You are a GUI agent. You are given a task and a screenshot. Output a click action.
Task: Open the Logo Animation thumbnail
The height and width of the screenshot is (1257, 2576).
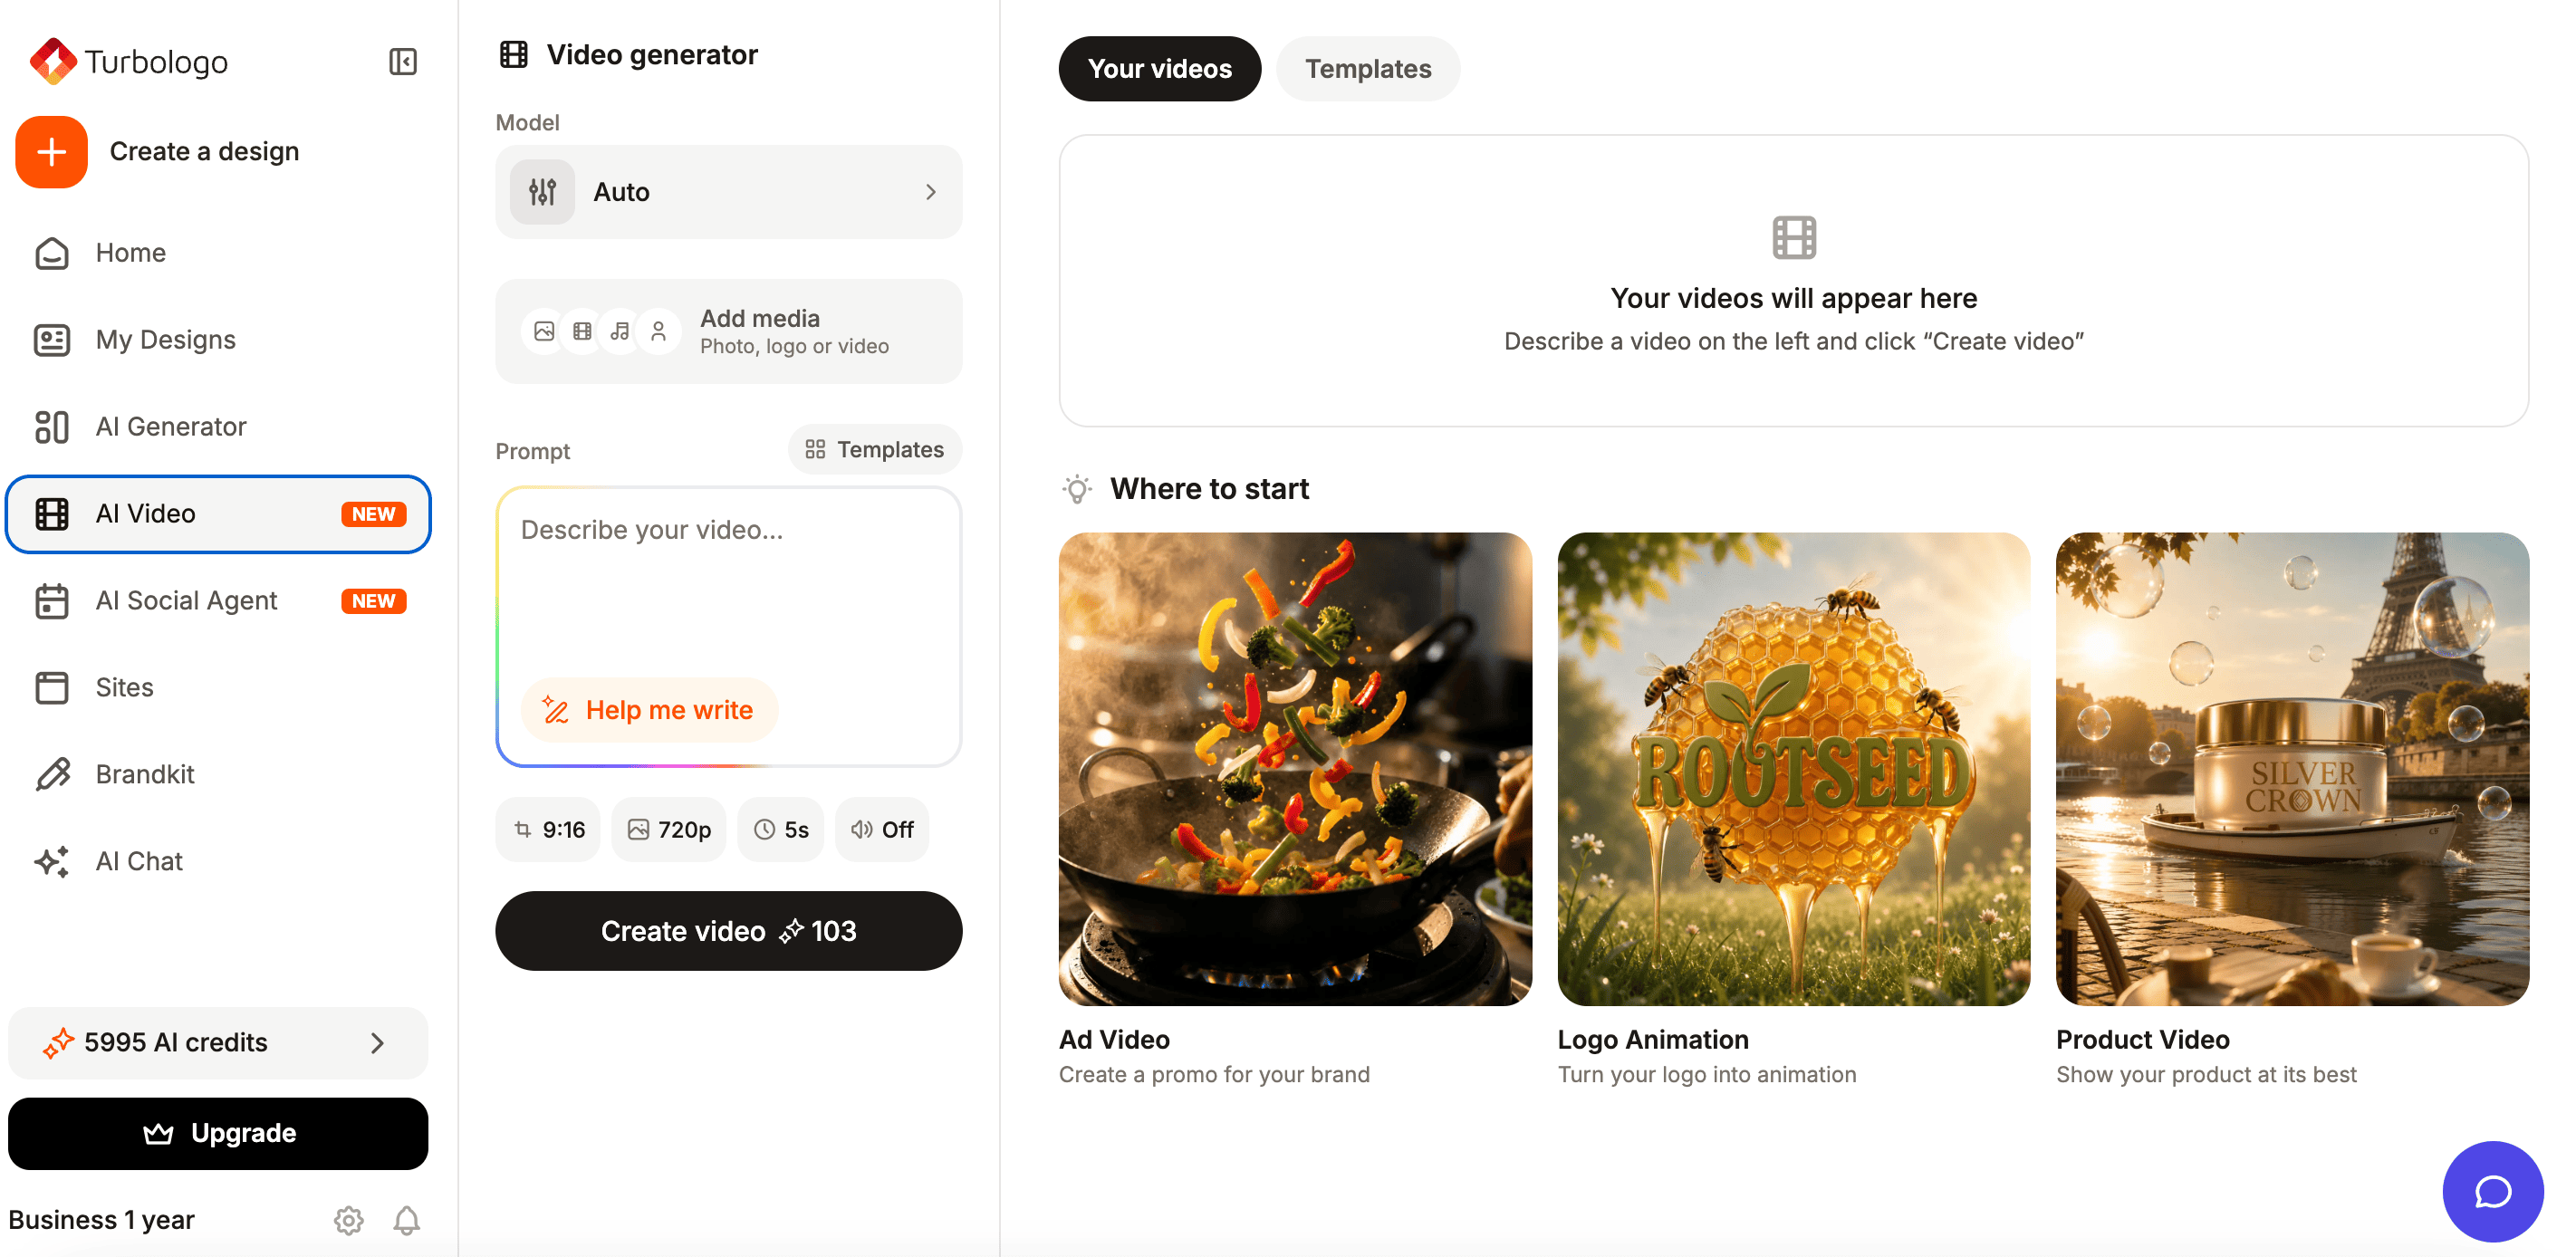click(1793, 768)
